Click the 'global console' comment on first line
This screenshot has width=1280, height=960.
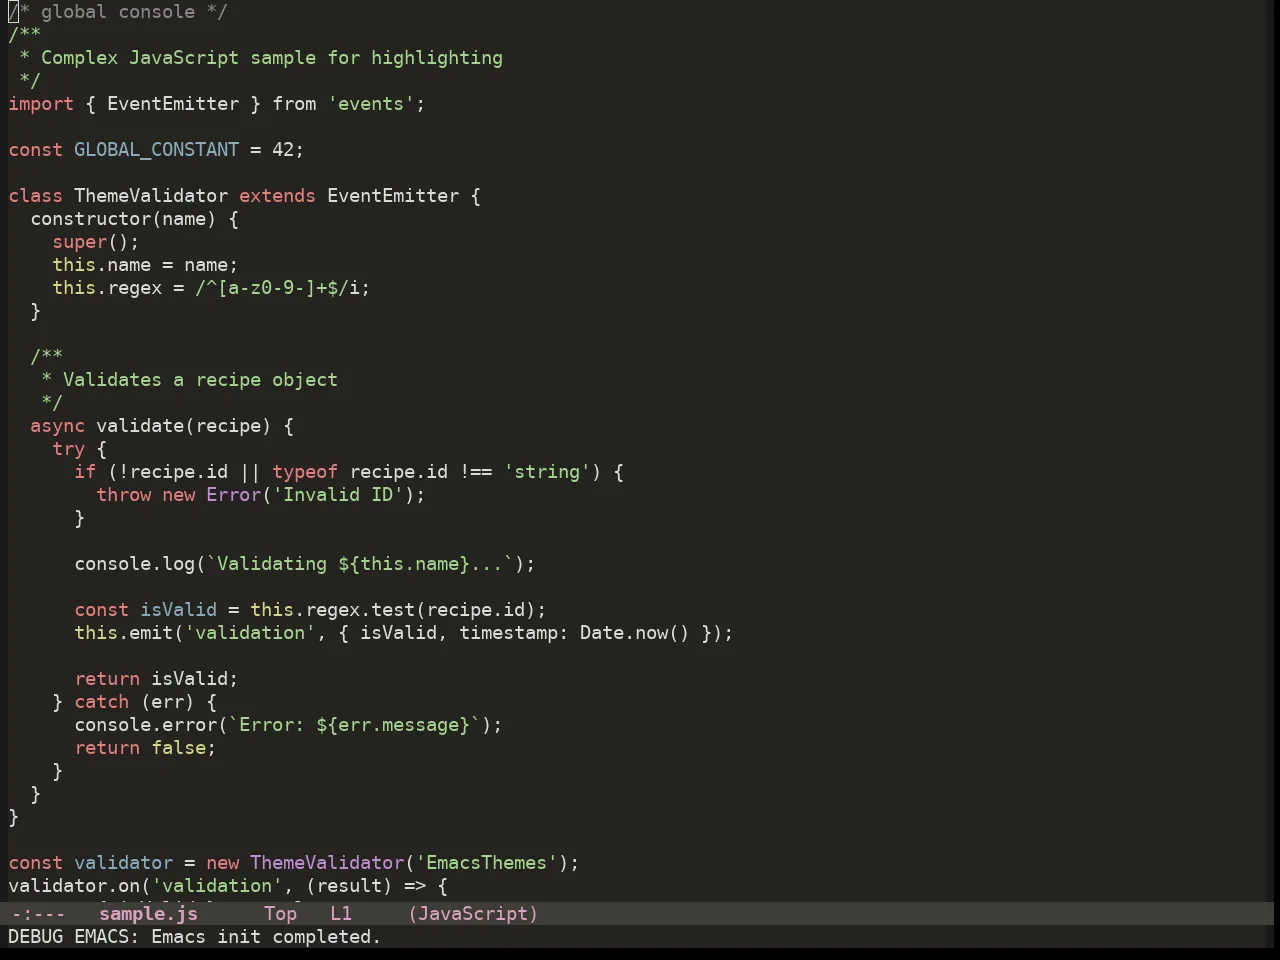(118, 12)
